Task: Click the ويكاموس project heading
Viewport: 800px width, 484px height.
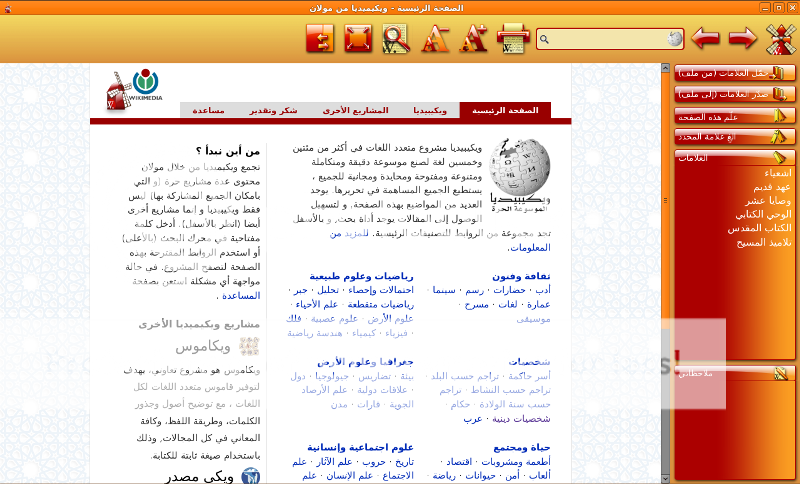Action: pos(203,347)
